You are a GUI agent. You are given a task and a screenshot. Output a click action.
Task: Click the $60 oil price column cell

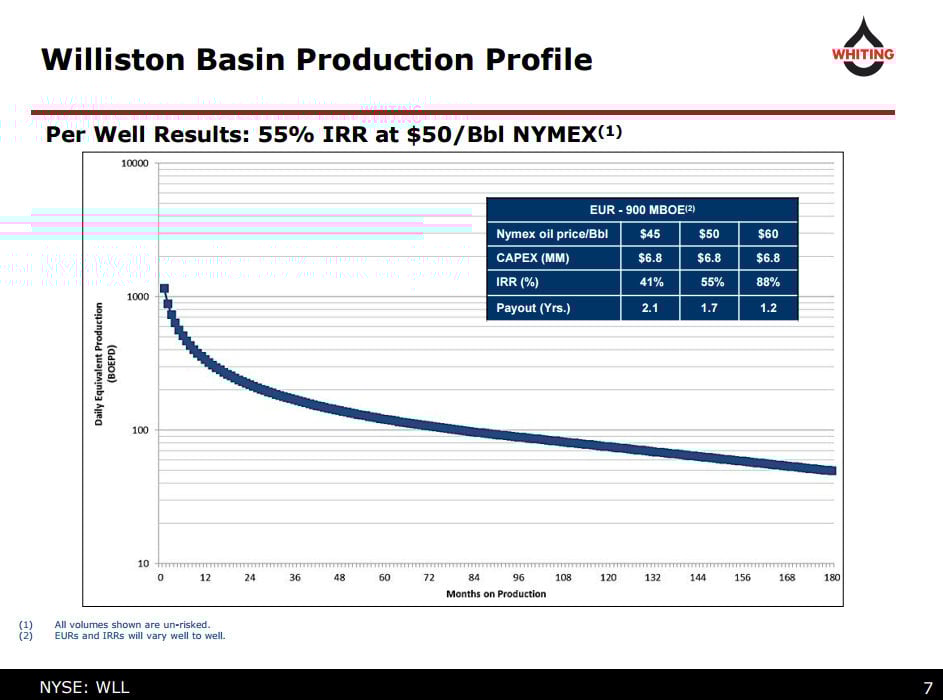[x=768, y=234]
